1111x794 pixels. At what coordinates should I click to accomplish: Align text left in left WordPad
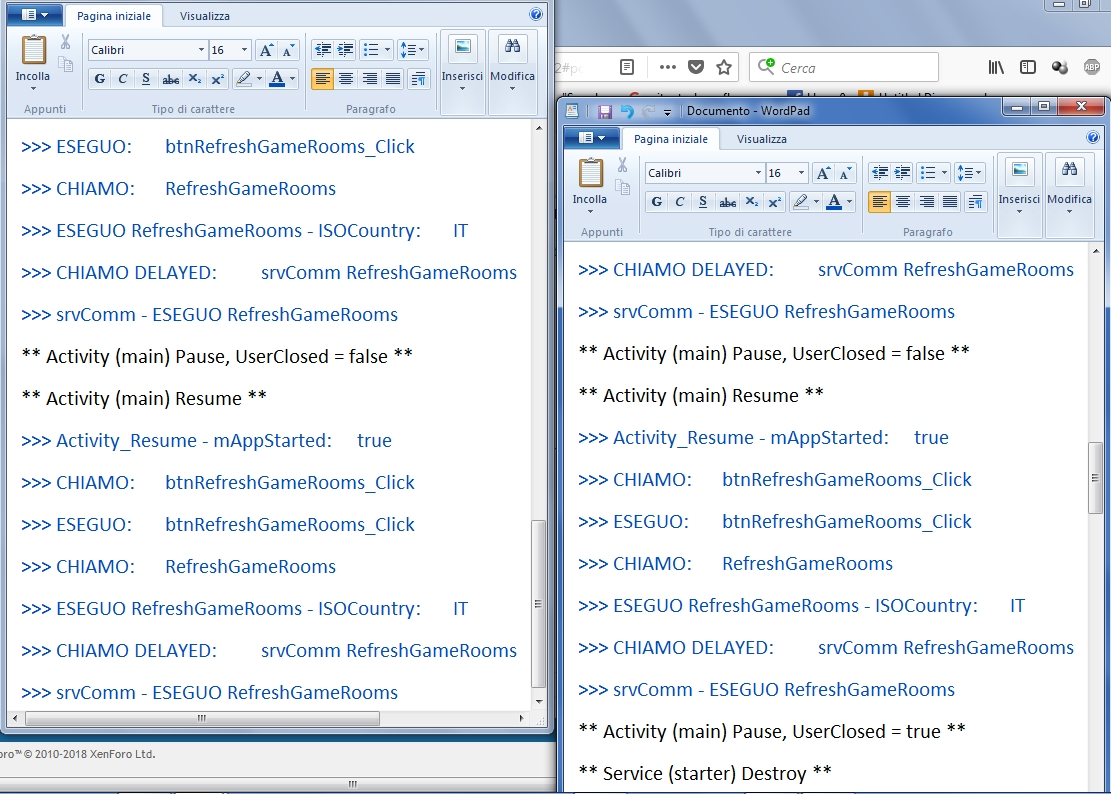click(x=322, y=79)
